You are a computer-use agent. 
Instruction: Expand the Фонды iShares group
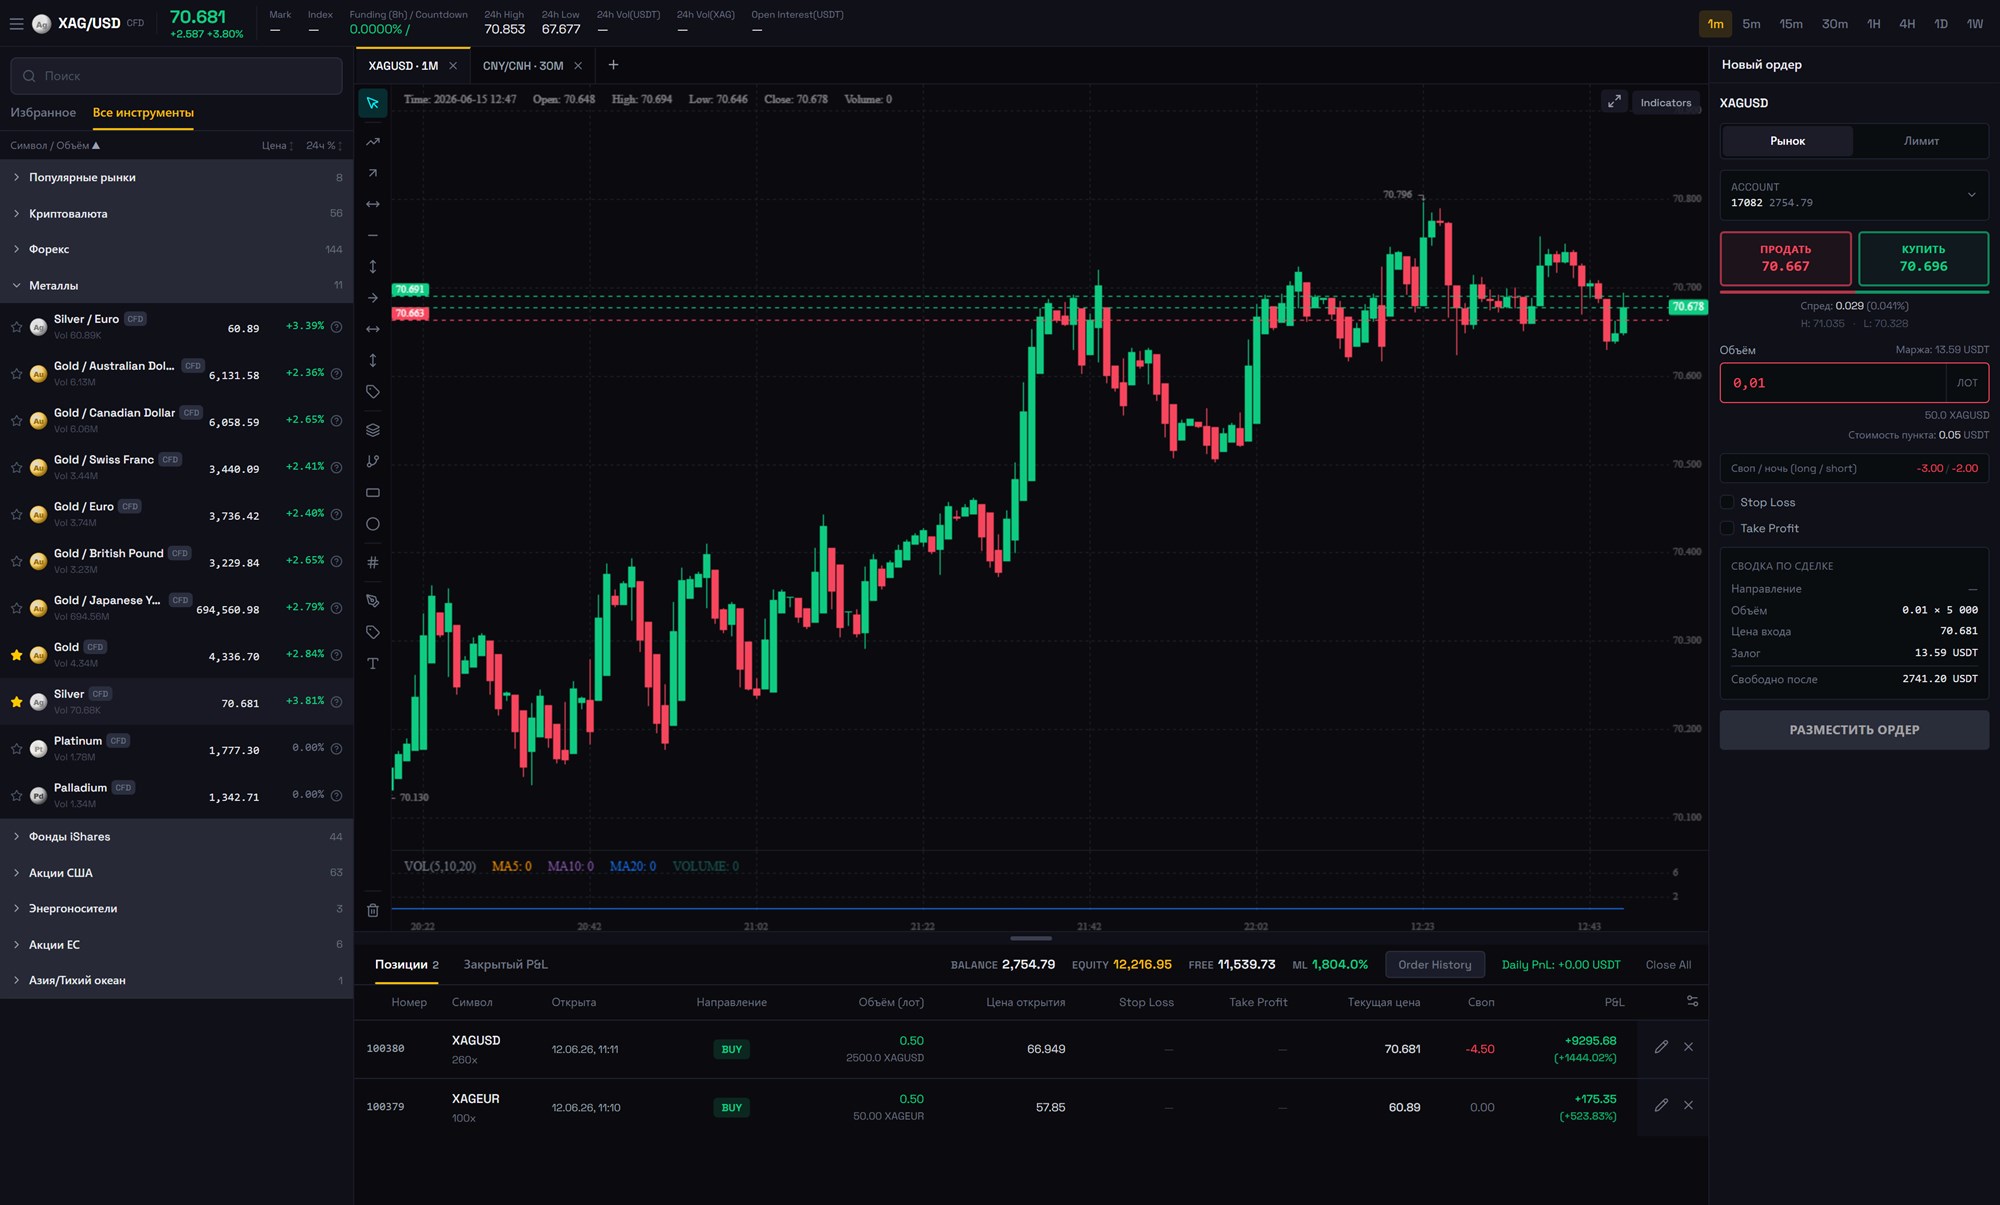[x=177, y=836]
